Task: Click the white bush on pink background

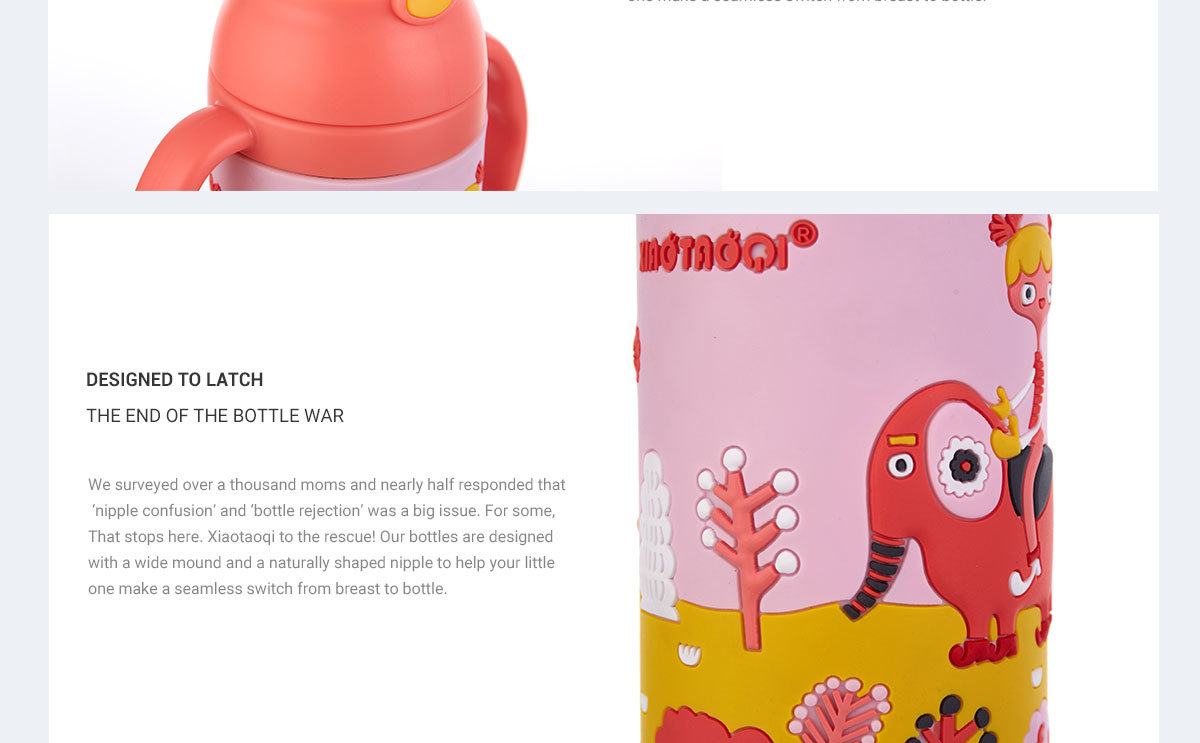Action: click(658, 537)
